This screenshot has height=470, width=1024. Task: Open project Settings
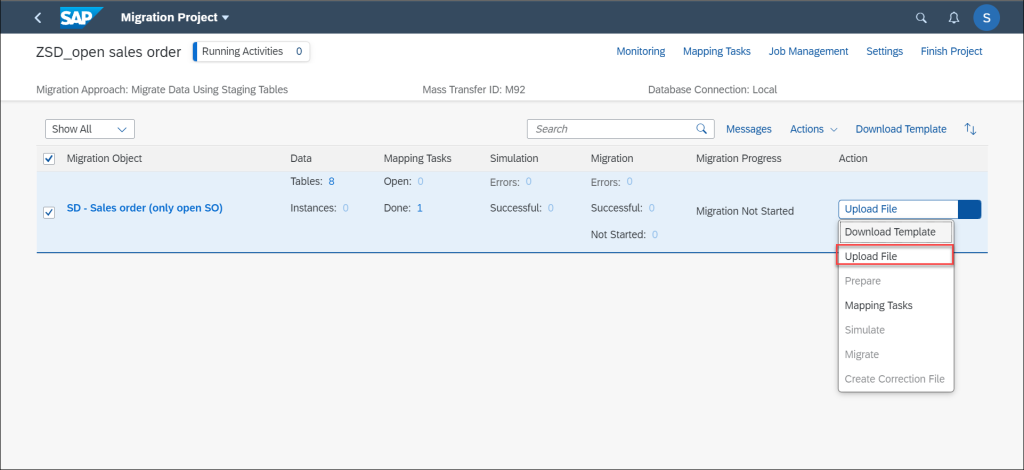point(884,51)
